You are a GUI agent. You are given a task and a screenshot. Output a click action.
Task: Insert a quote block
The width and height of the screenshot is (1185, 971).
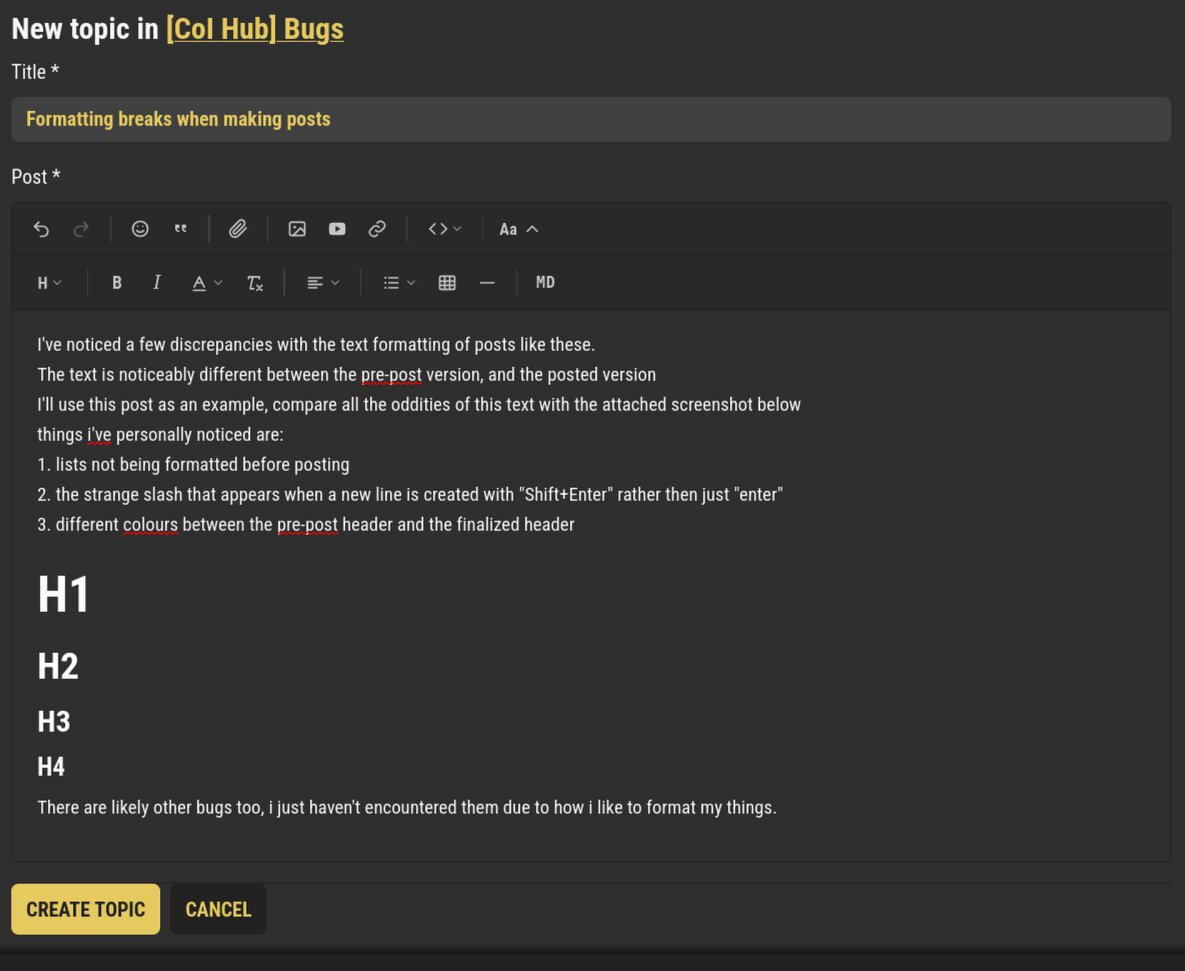180,229
